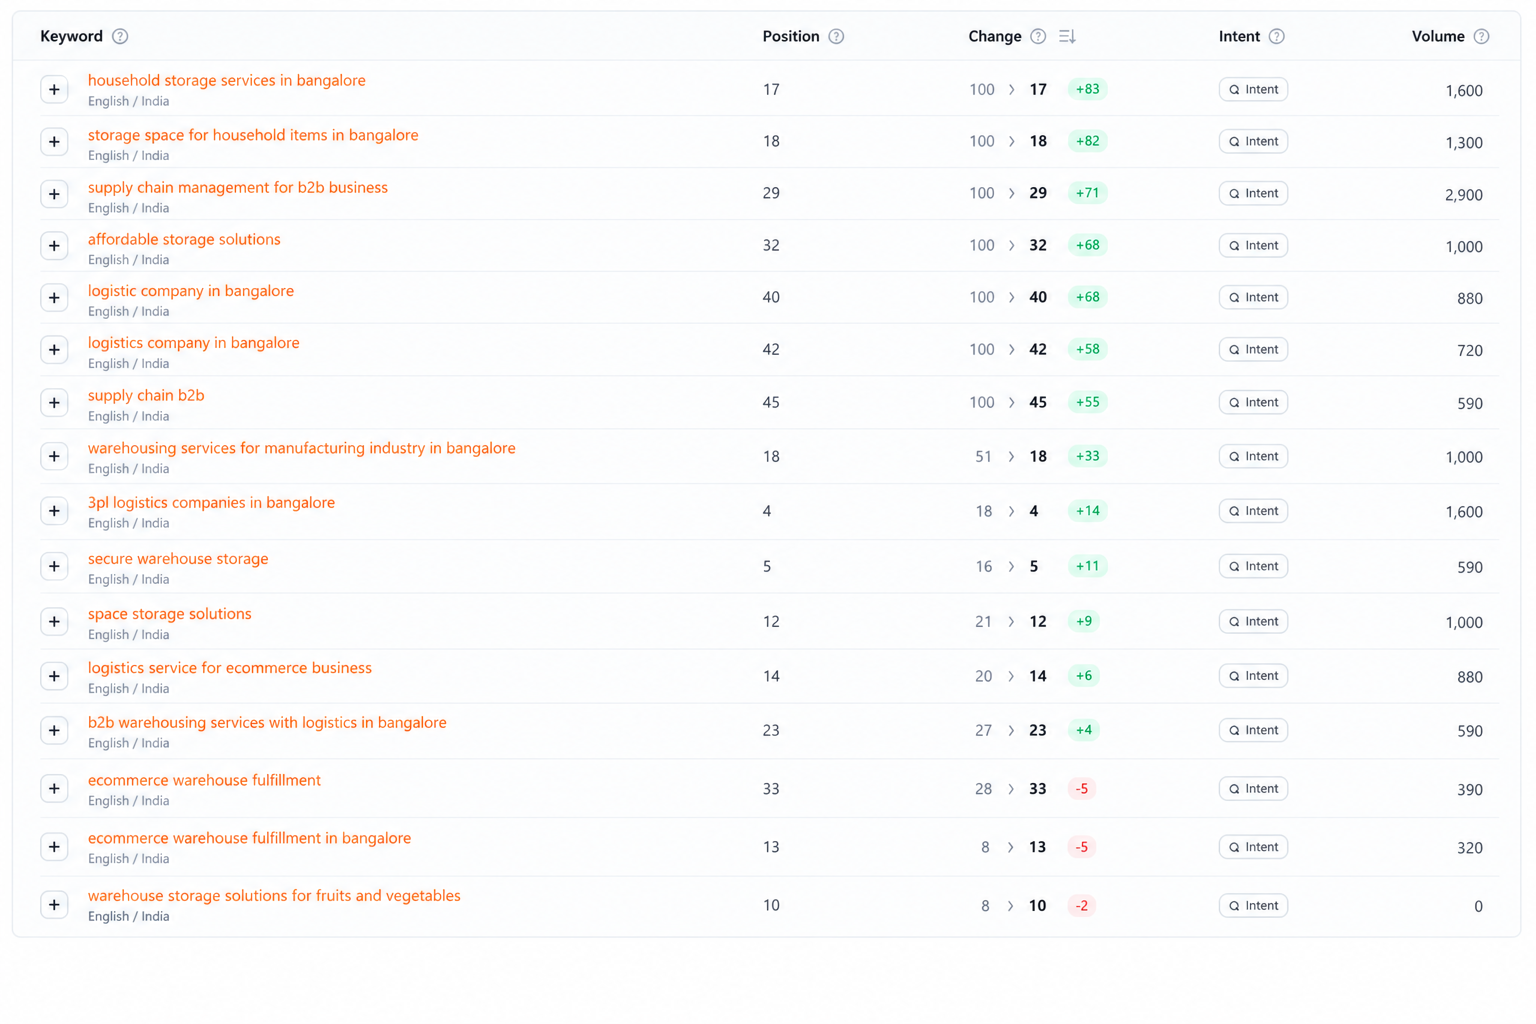The image size is (1536, 1024).
Task: Click Intent button for affordable storage solutions
Action: [1253, 246]
